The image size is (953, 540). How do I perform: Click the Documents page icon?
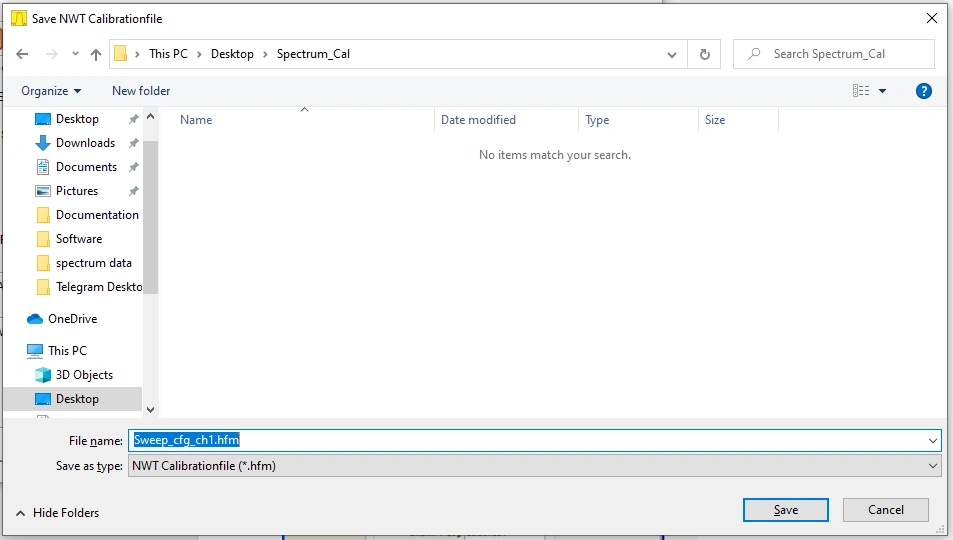(x=43, y=167)
